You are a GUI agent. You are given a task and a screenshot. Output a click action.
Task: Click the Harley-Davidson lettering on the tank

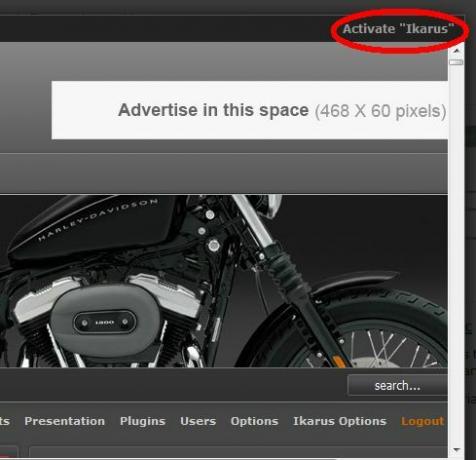[x=98, y=219]
